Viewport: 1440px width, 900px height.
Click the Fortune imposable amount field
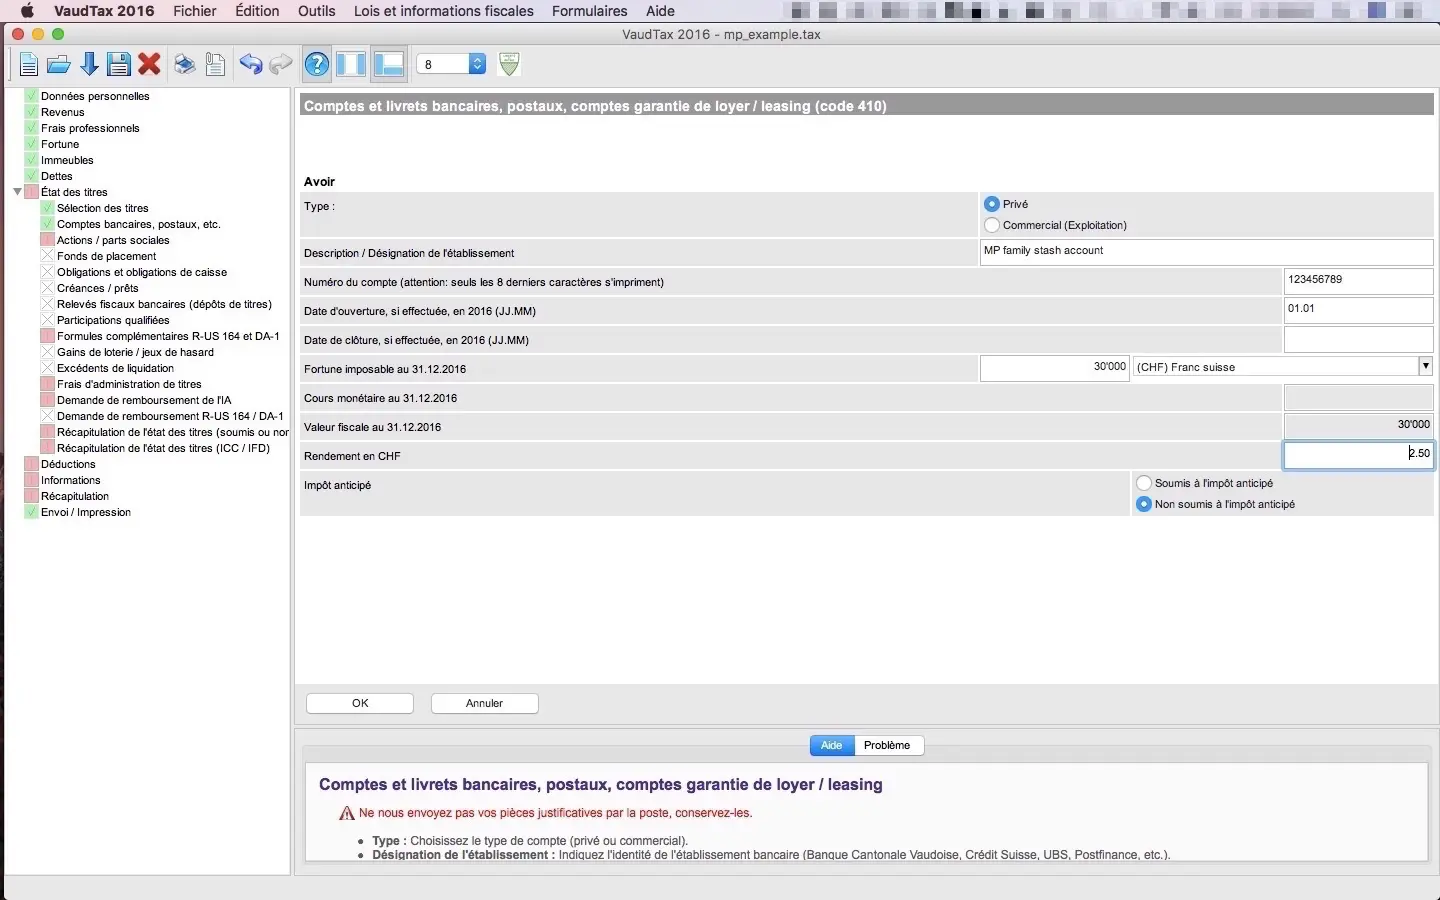[1055, 368]
